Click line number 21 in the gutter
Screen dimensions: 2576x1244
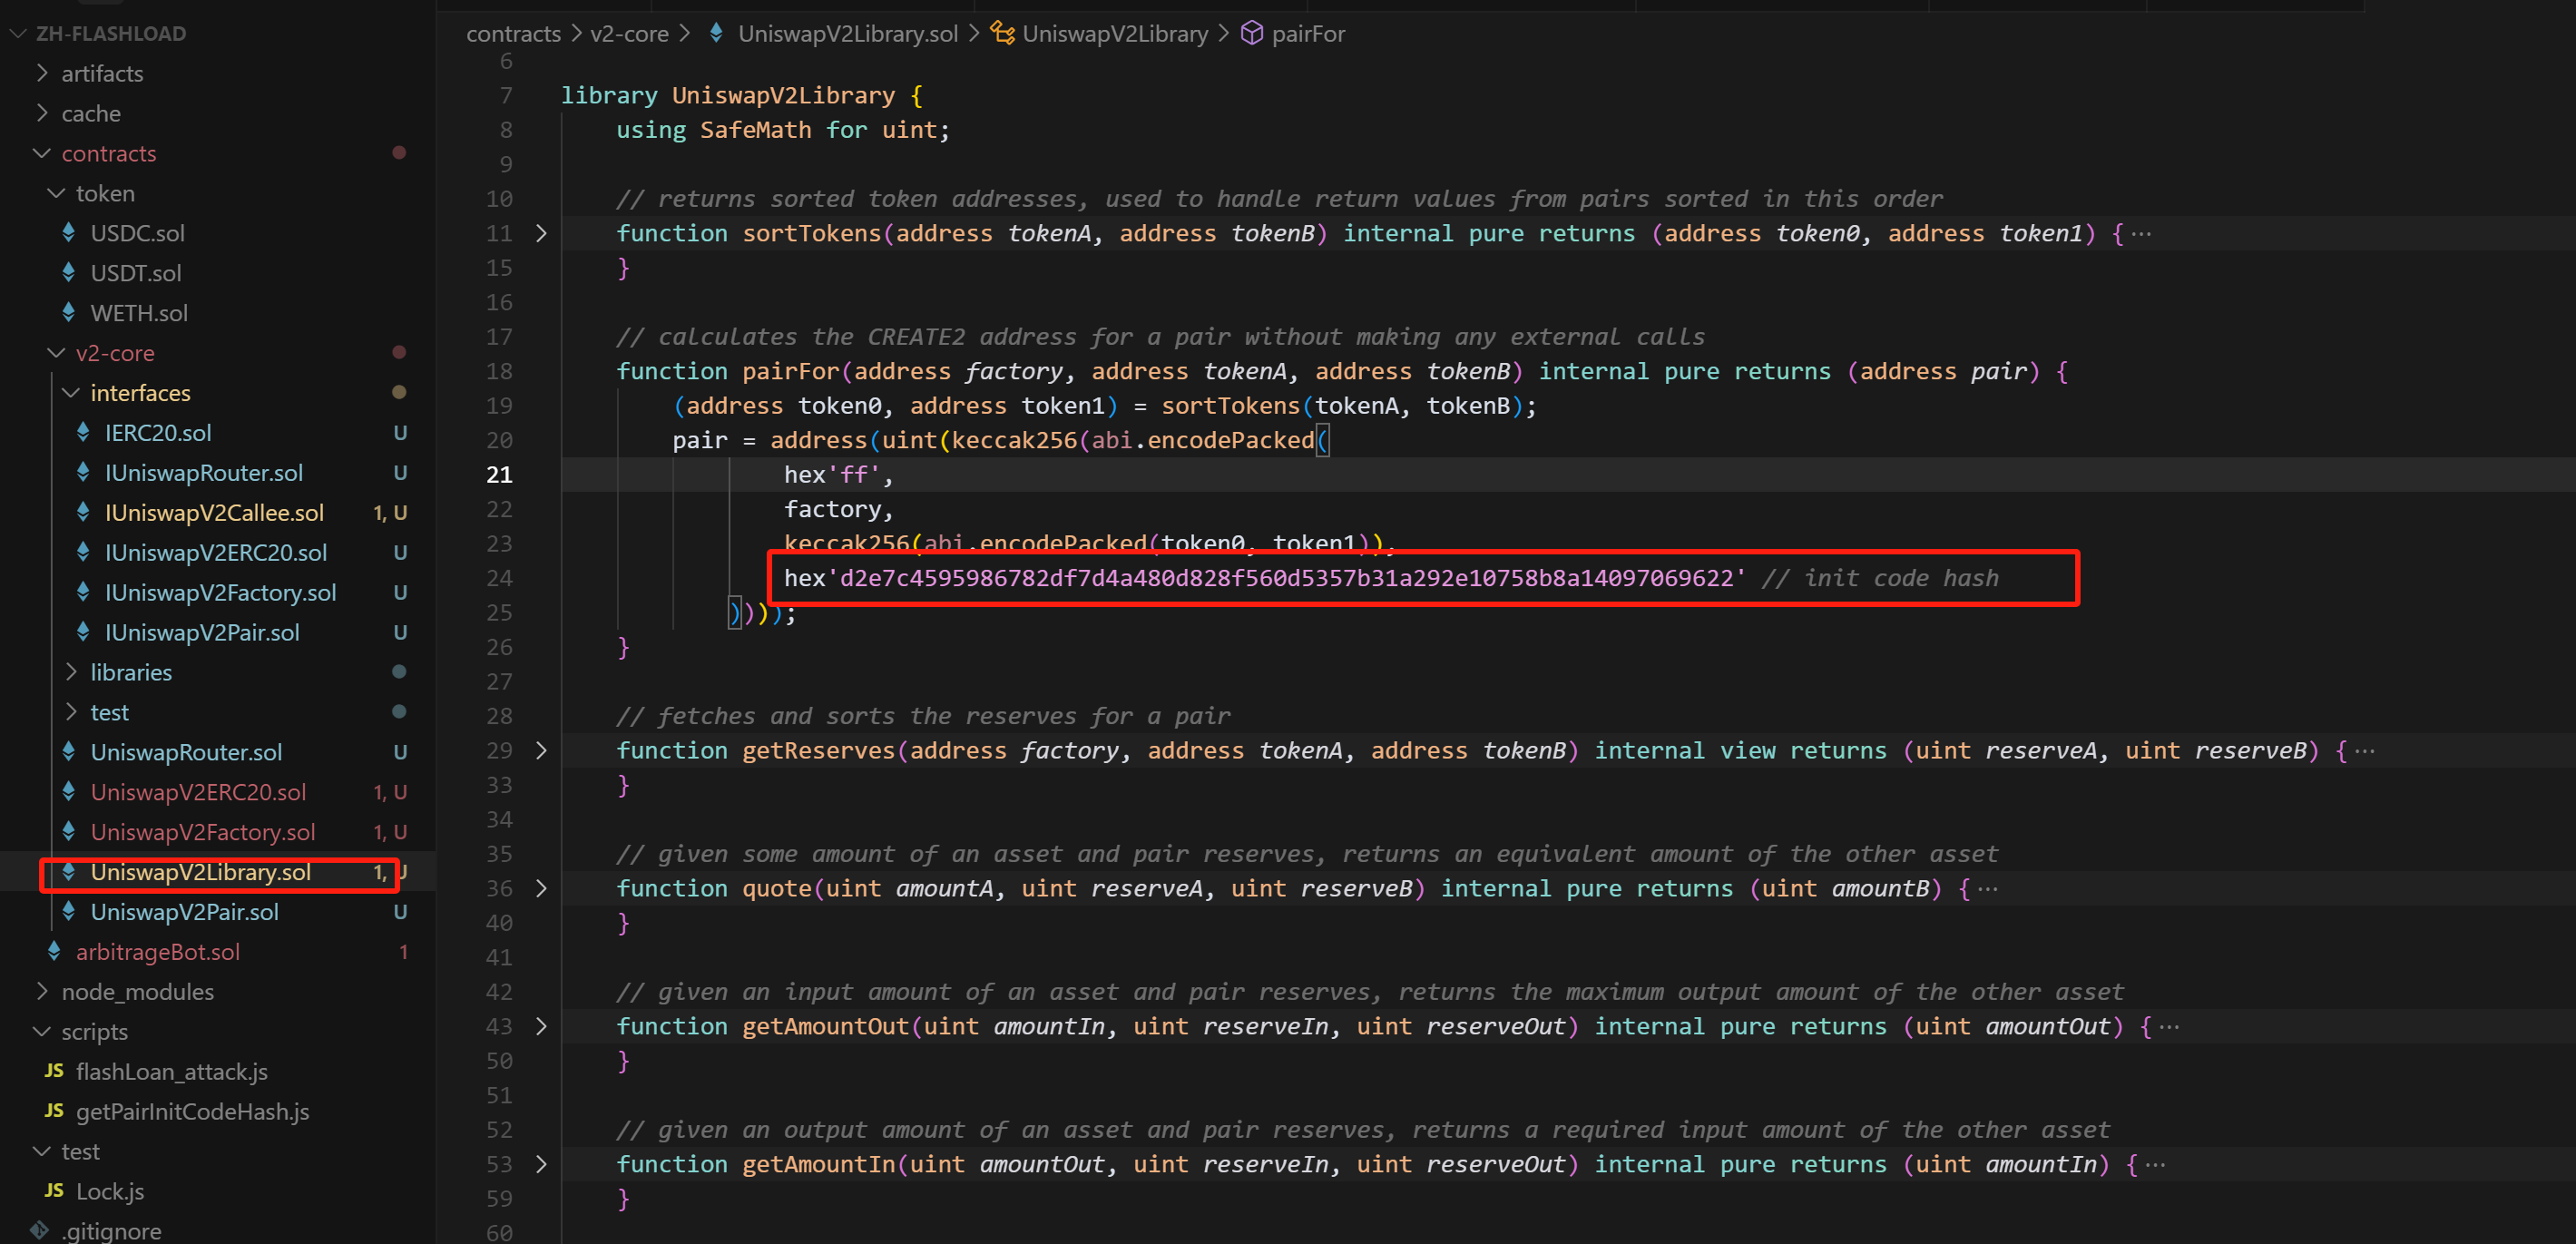[499, 474]
